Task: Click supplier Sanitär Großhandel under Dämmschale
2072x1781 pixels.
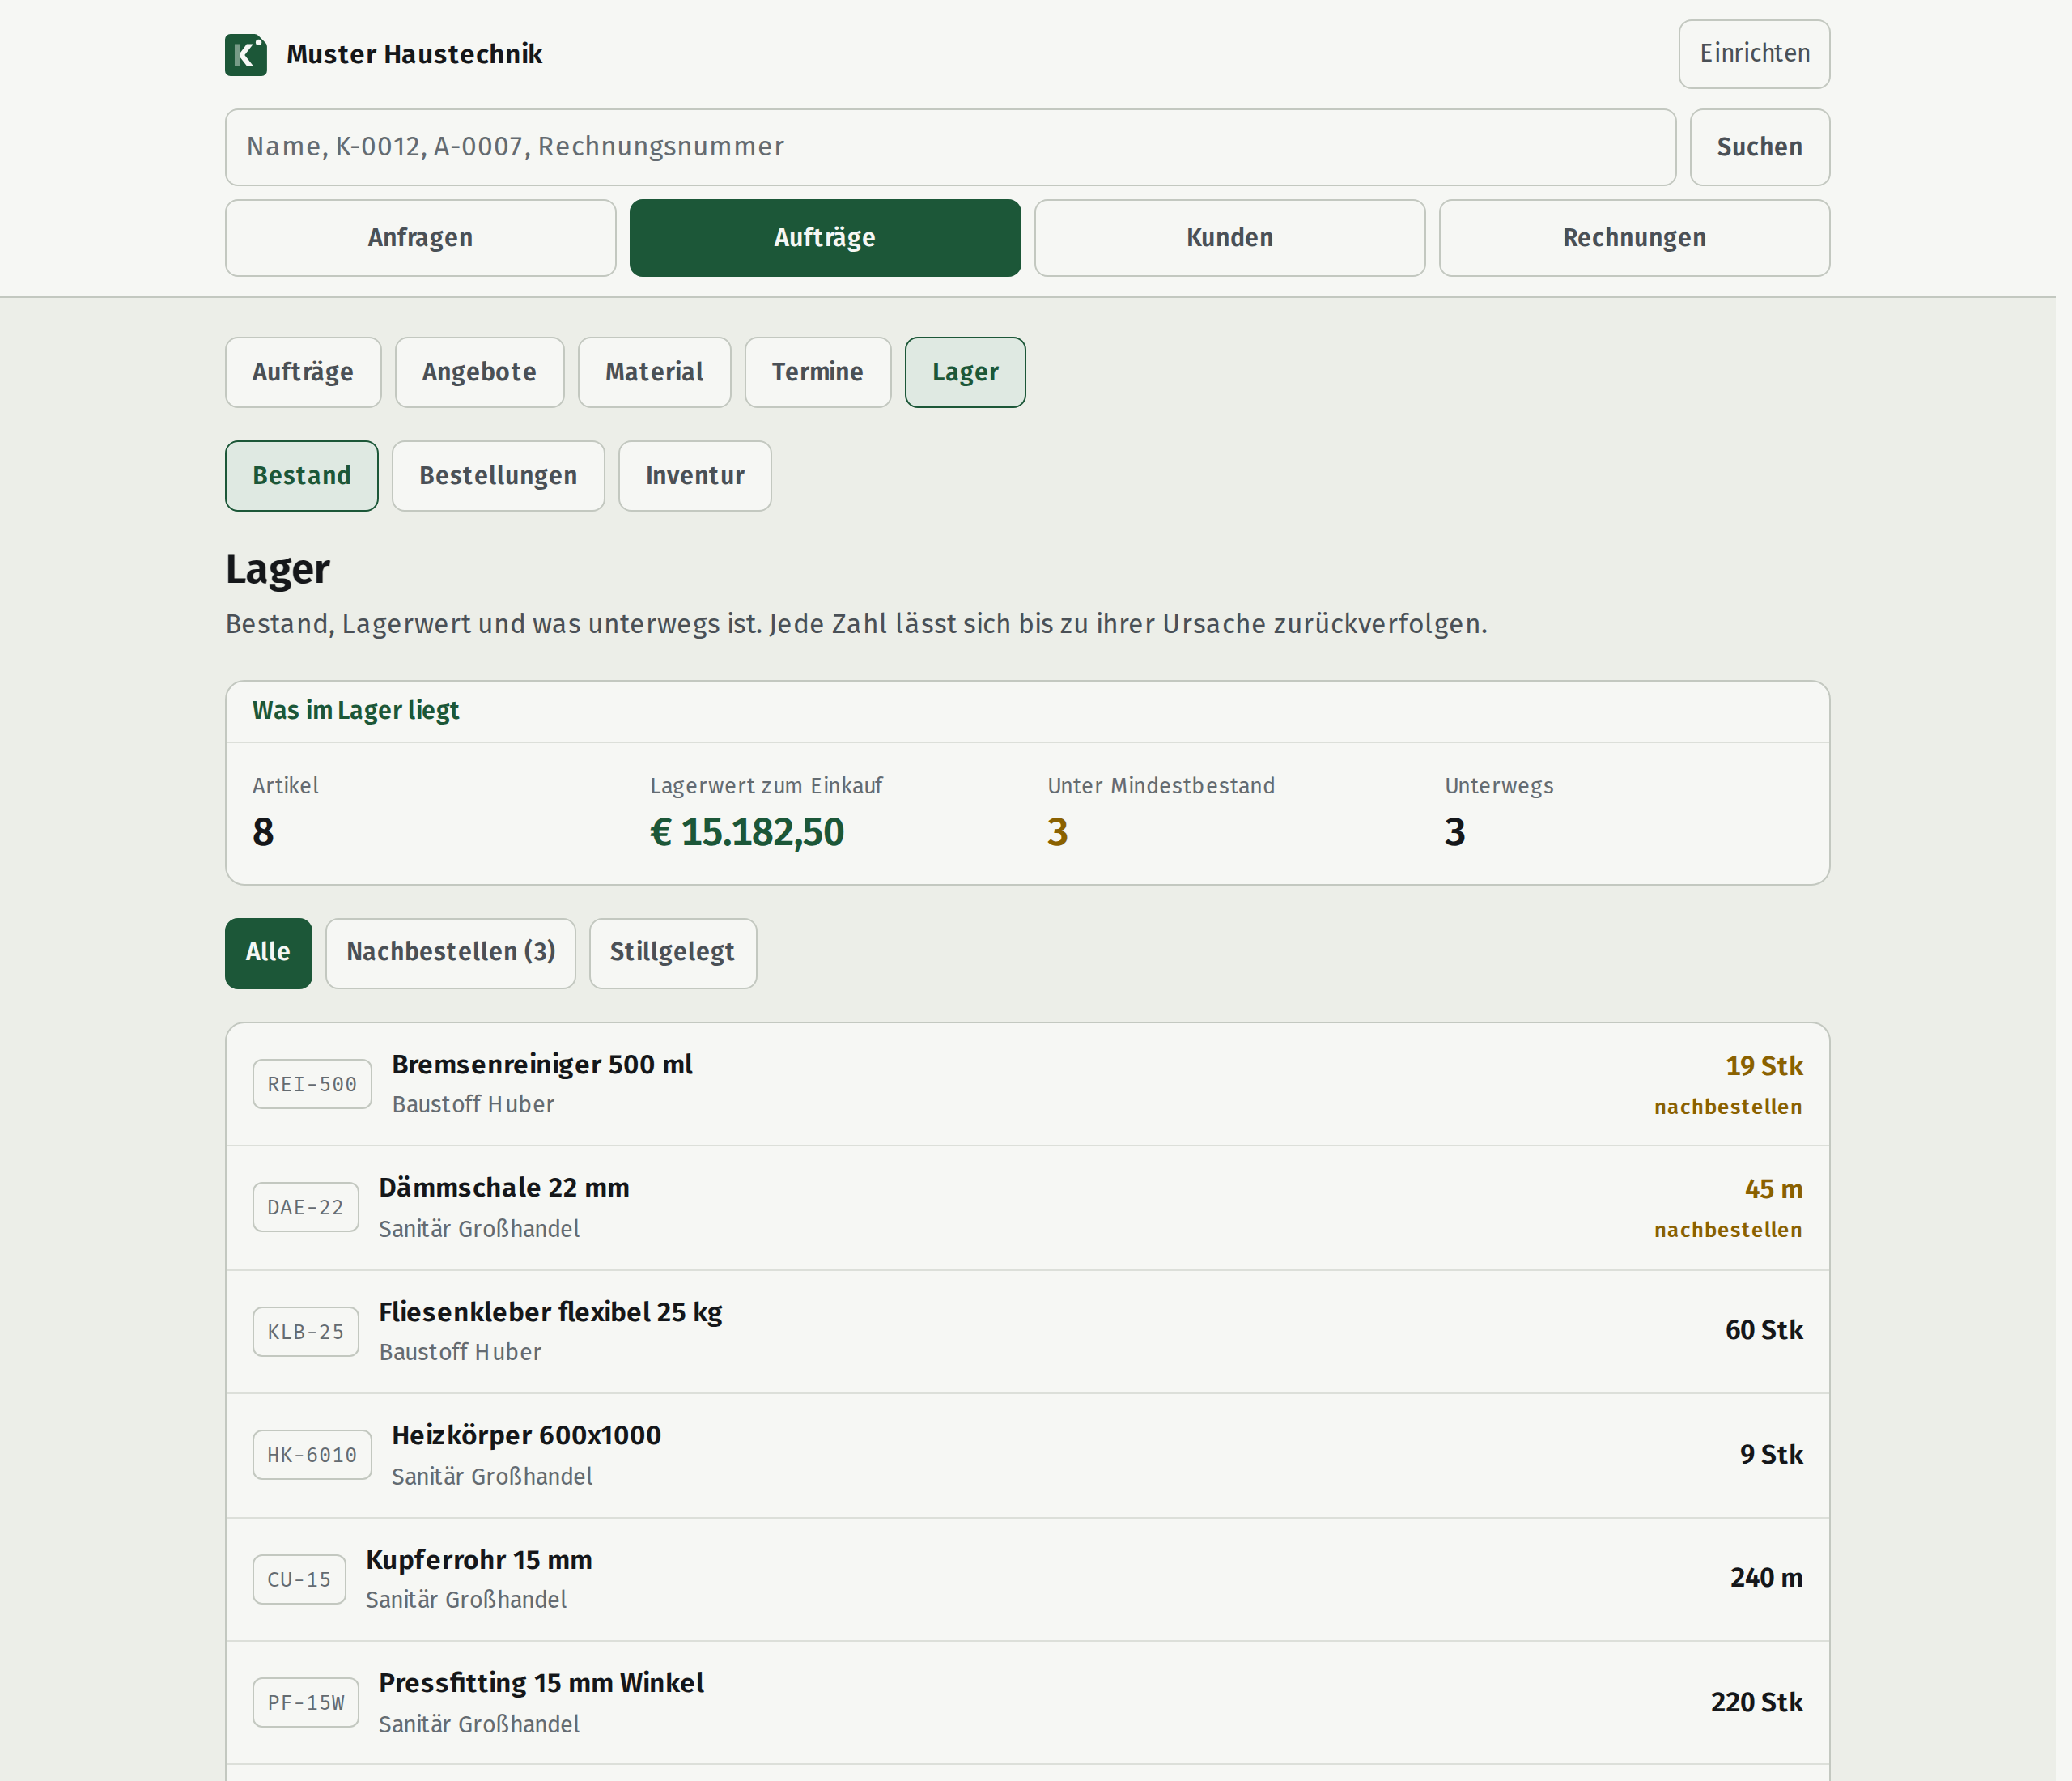Action: pos(479,1229)
